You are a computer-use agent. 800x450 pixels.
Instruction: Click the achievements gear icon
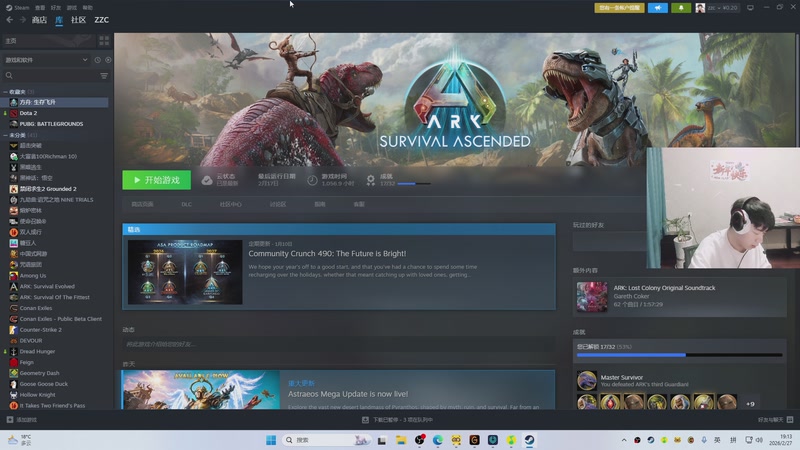click(371, 180)
